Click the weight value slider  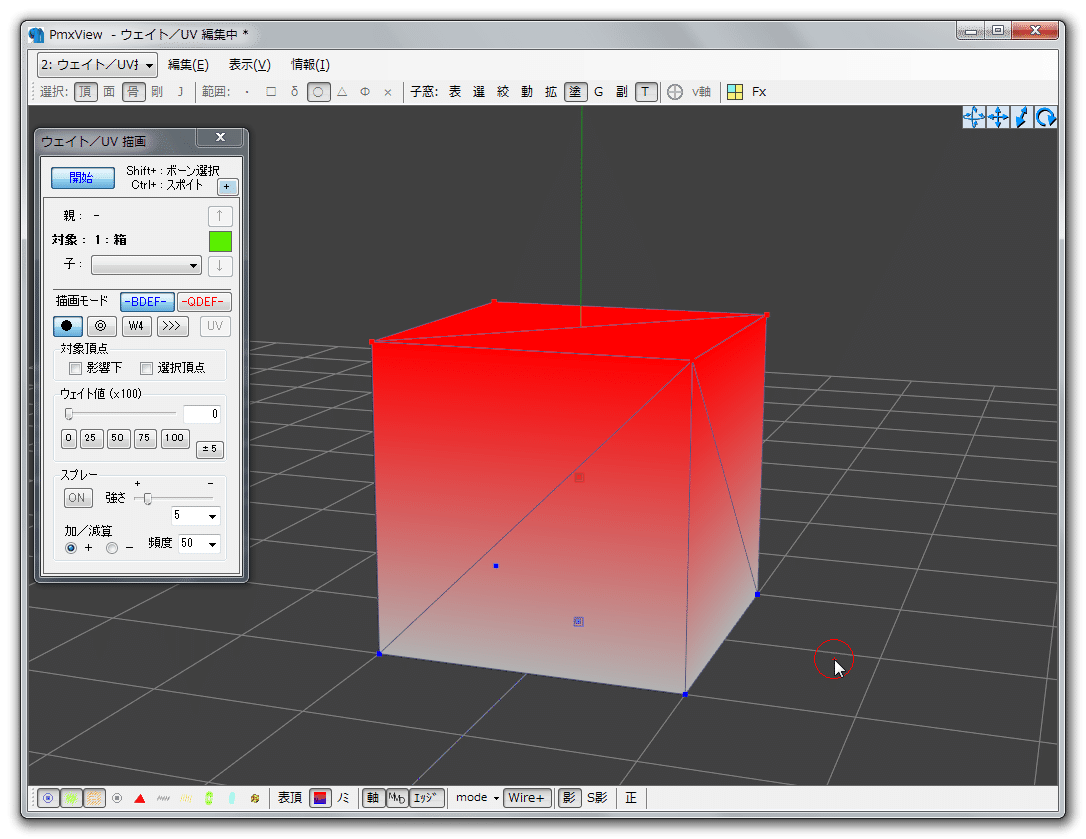pos(121,414)
